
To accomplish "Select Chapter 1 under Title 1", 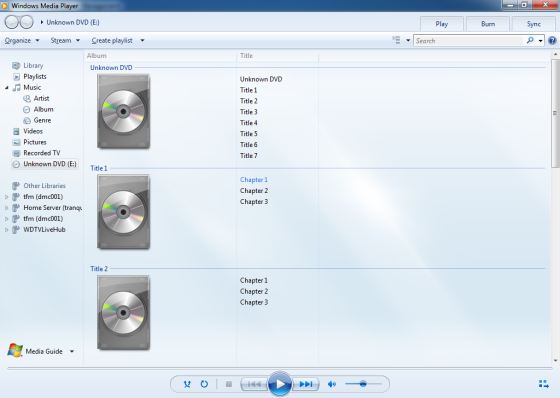I will tap(254, 180).
